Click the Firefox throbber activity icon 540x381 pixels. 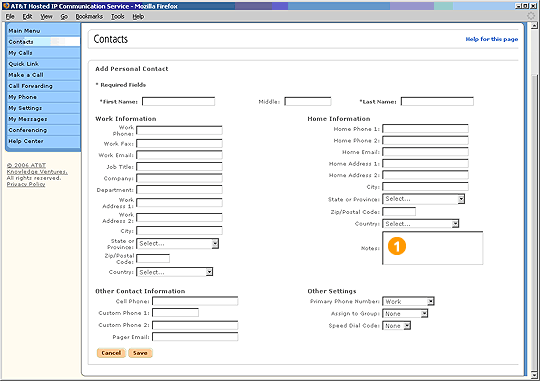pos(531,16)
